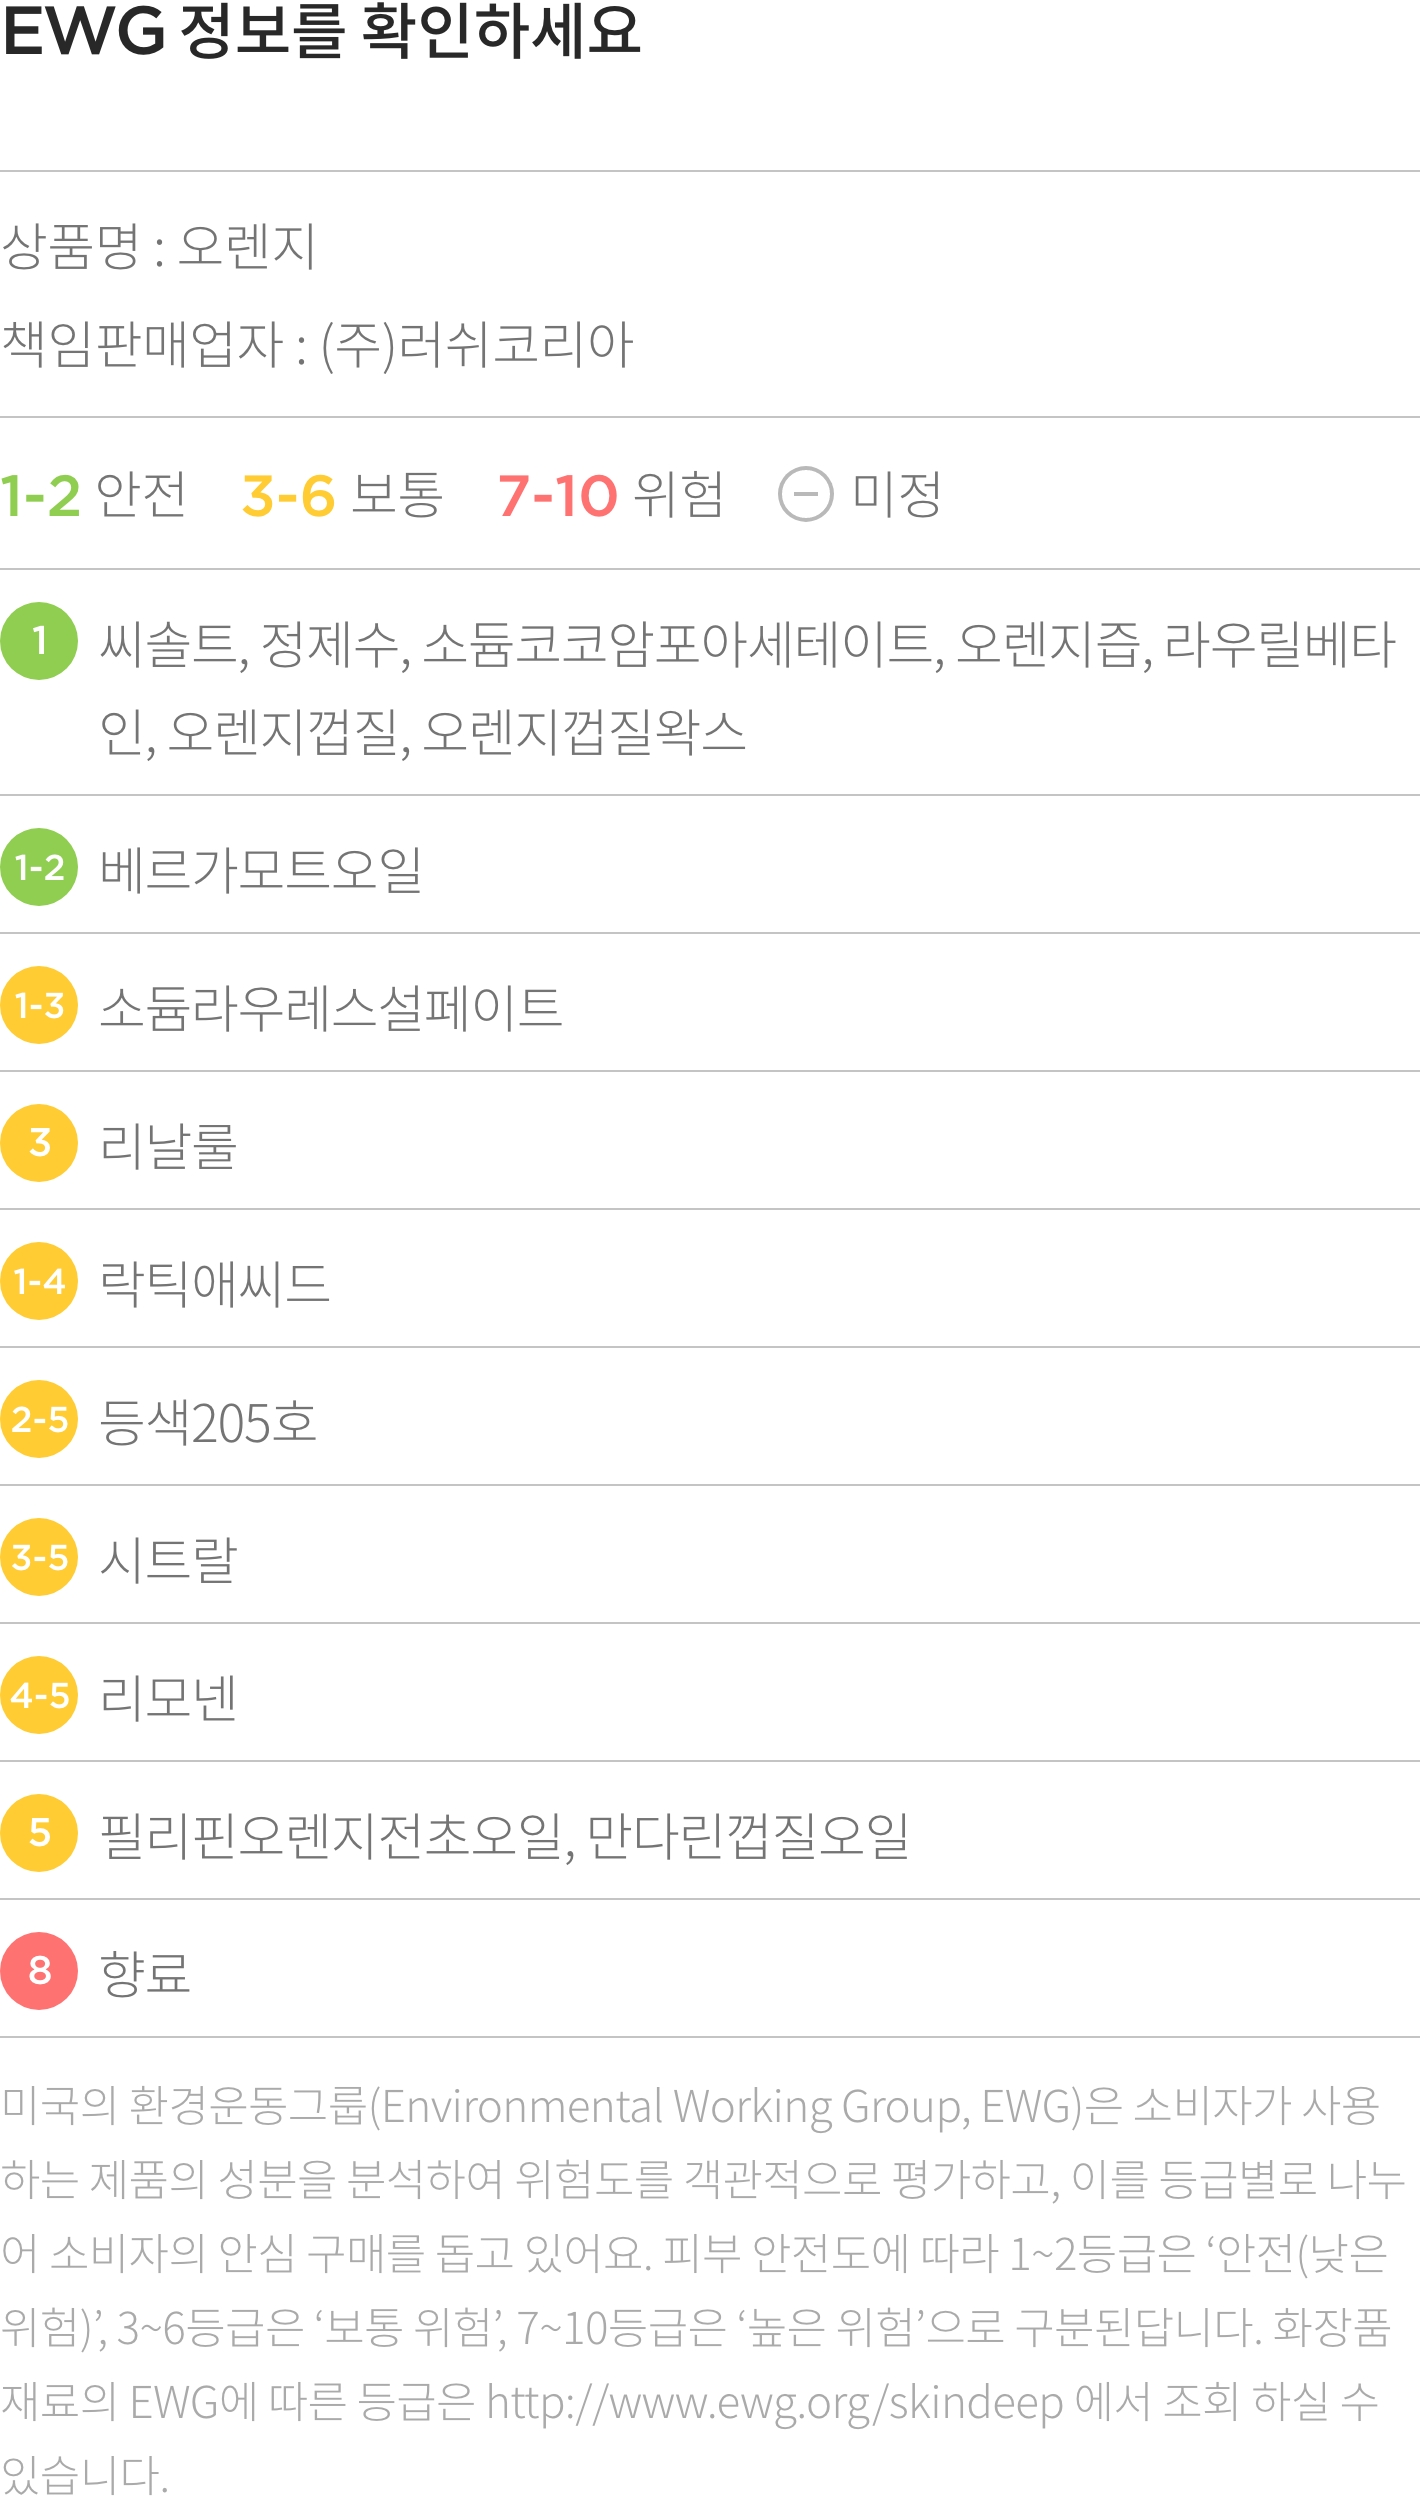Click the gray 미정 circle icon
Viewport: 1420px width, 2510px height.
point(806,494)
